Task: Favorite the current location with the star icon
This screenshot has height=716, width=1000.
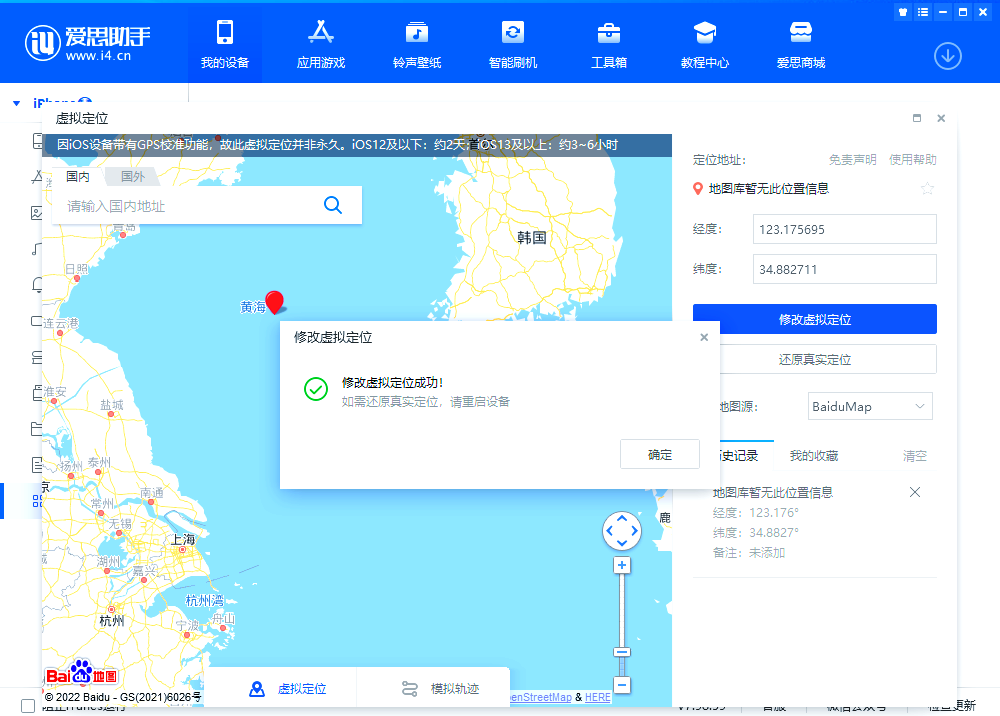Action: (x=927, y=189)
